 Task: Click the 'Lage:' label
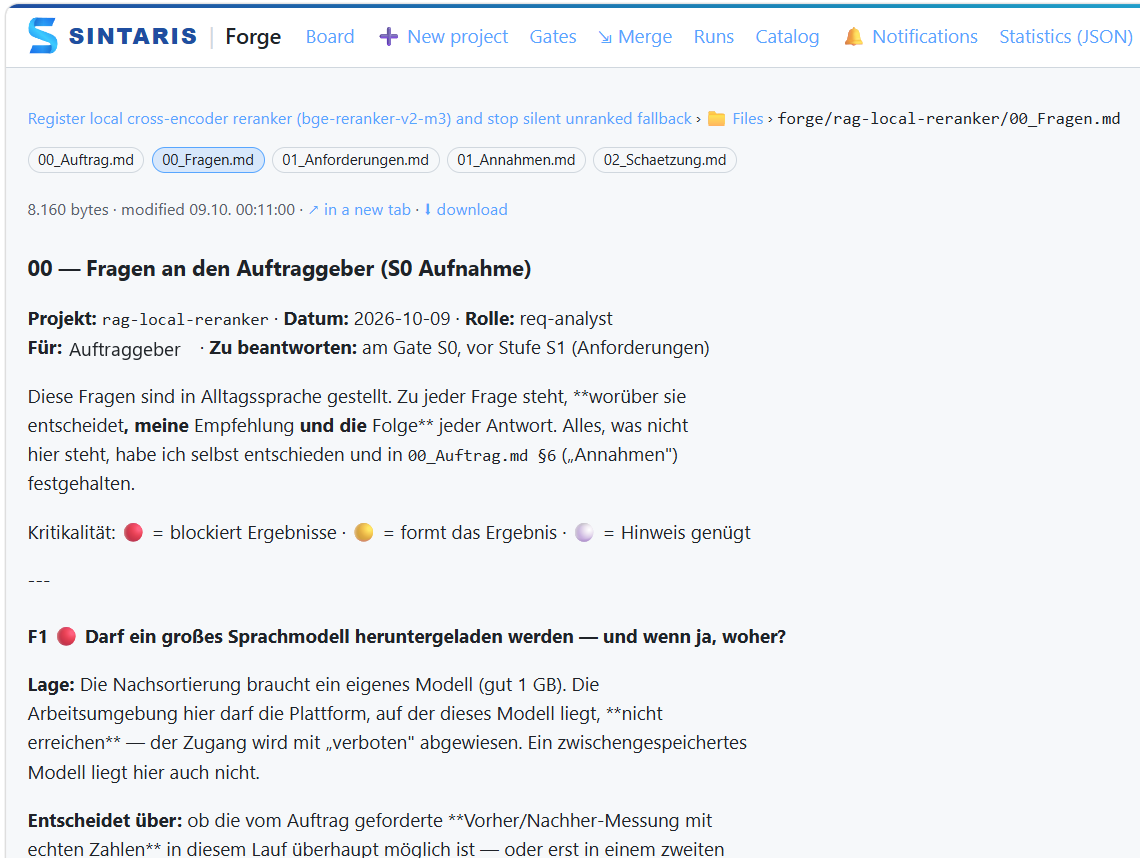coord(51,684)
